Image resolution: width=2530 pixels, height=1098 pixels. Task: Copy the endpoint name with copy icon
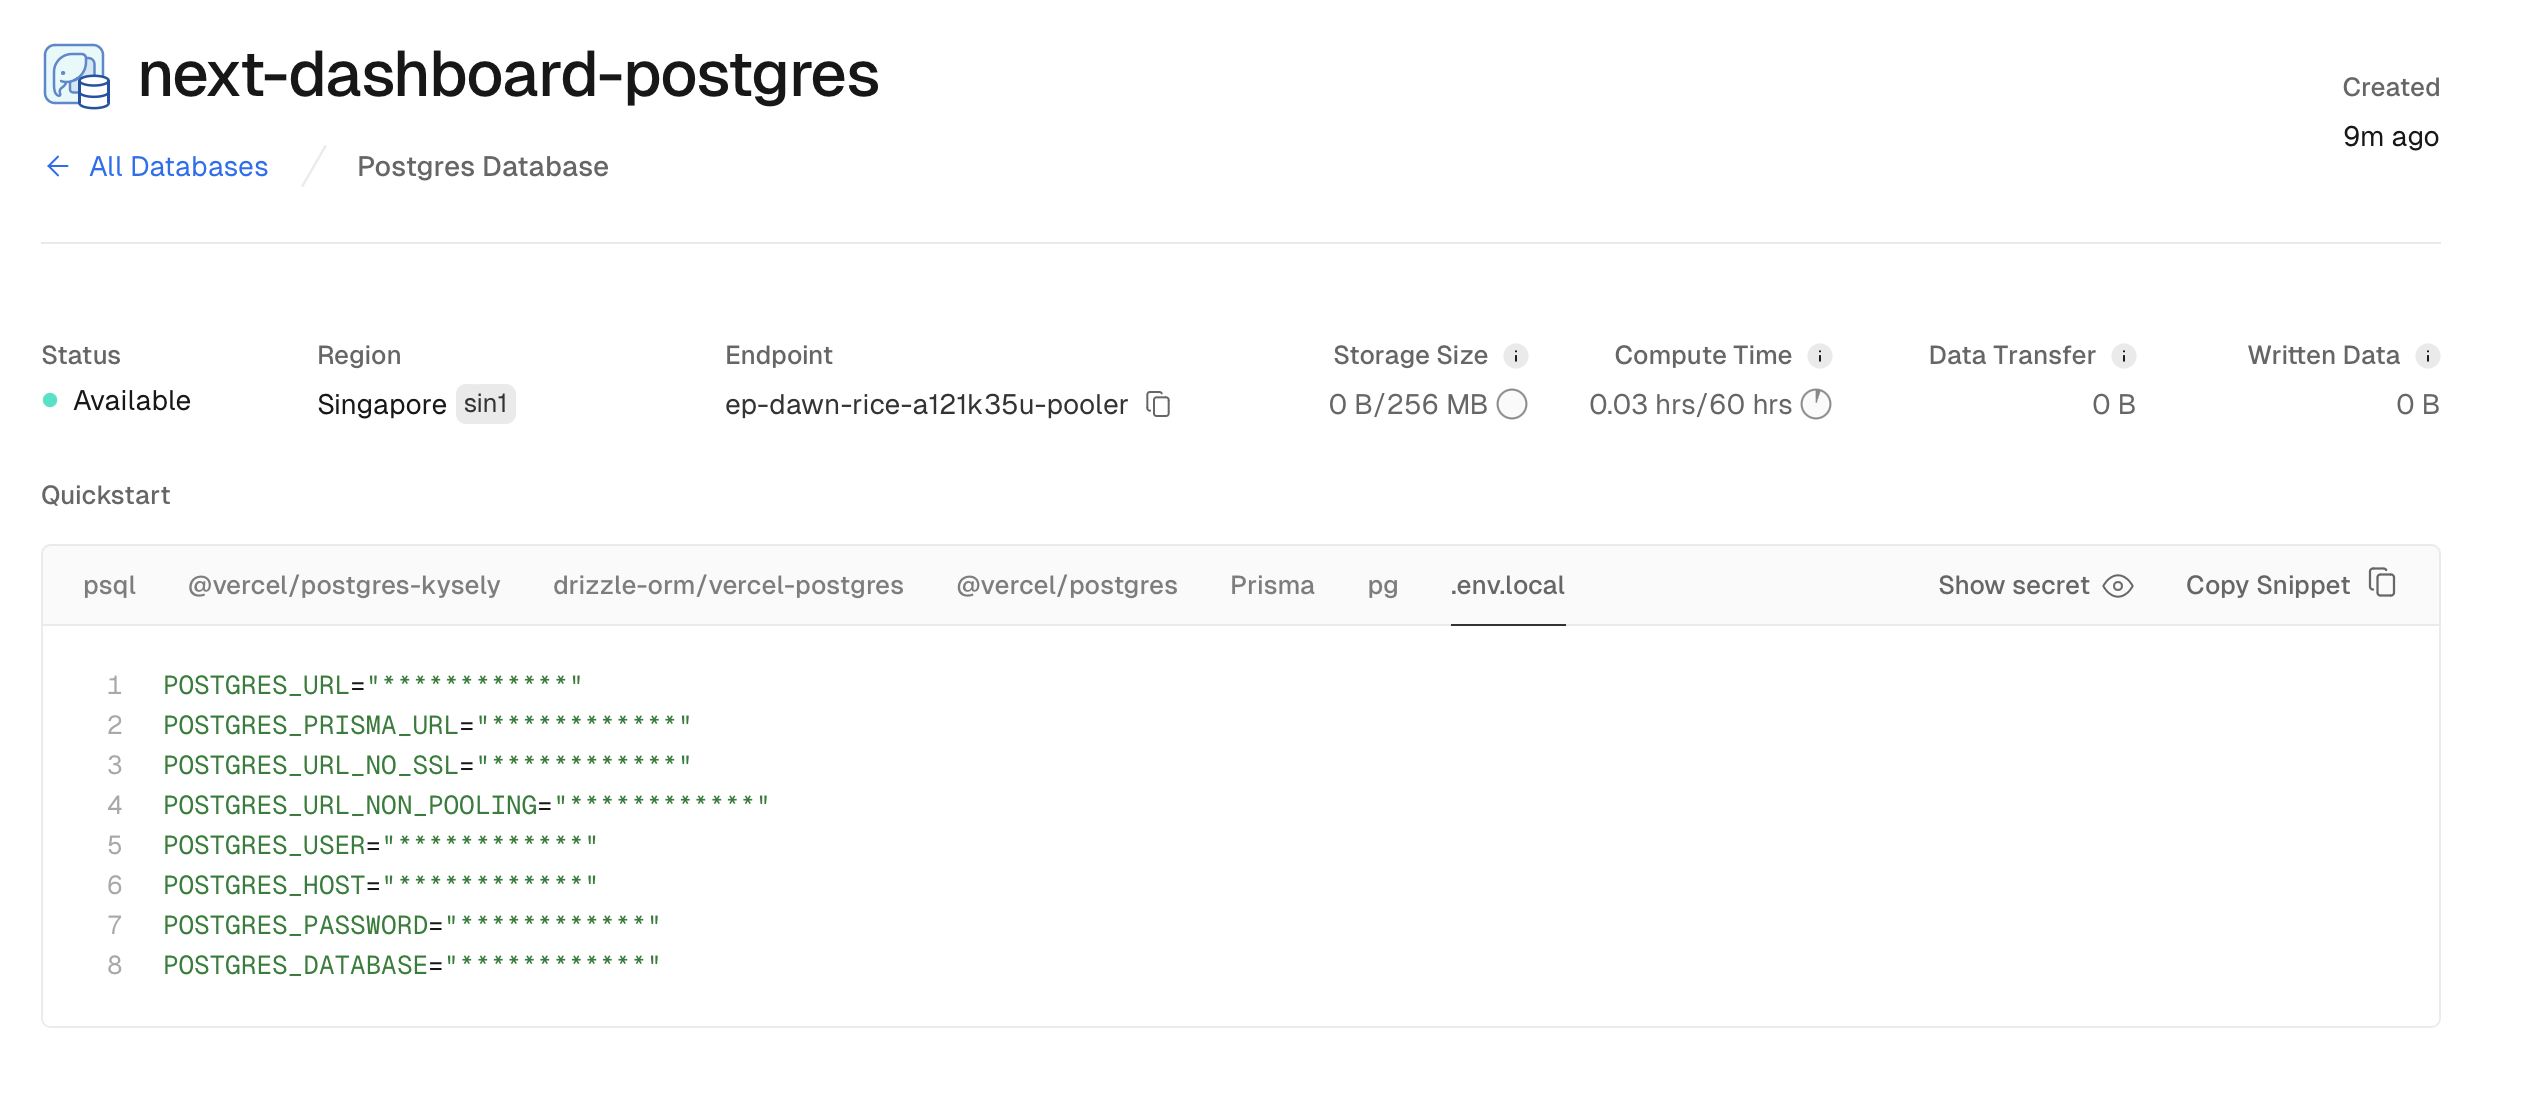click(1158, 404)
